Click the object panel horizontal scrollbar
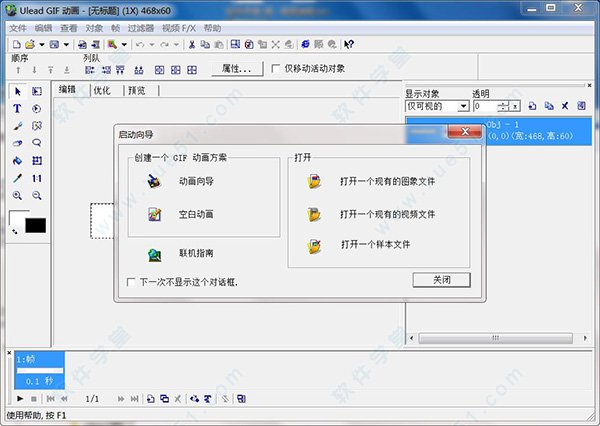This screenshot has width=600, height=426. coord(496,338)
